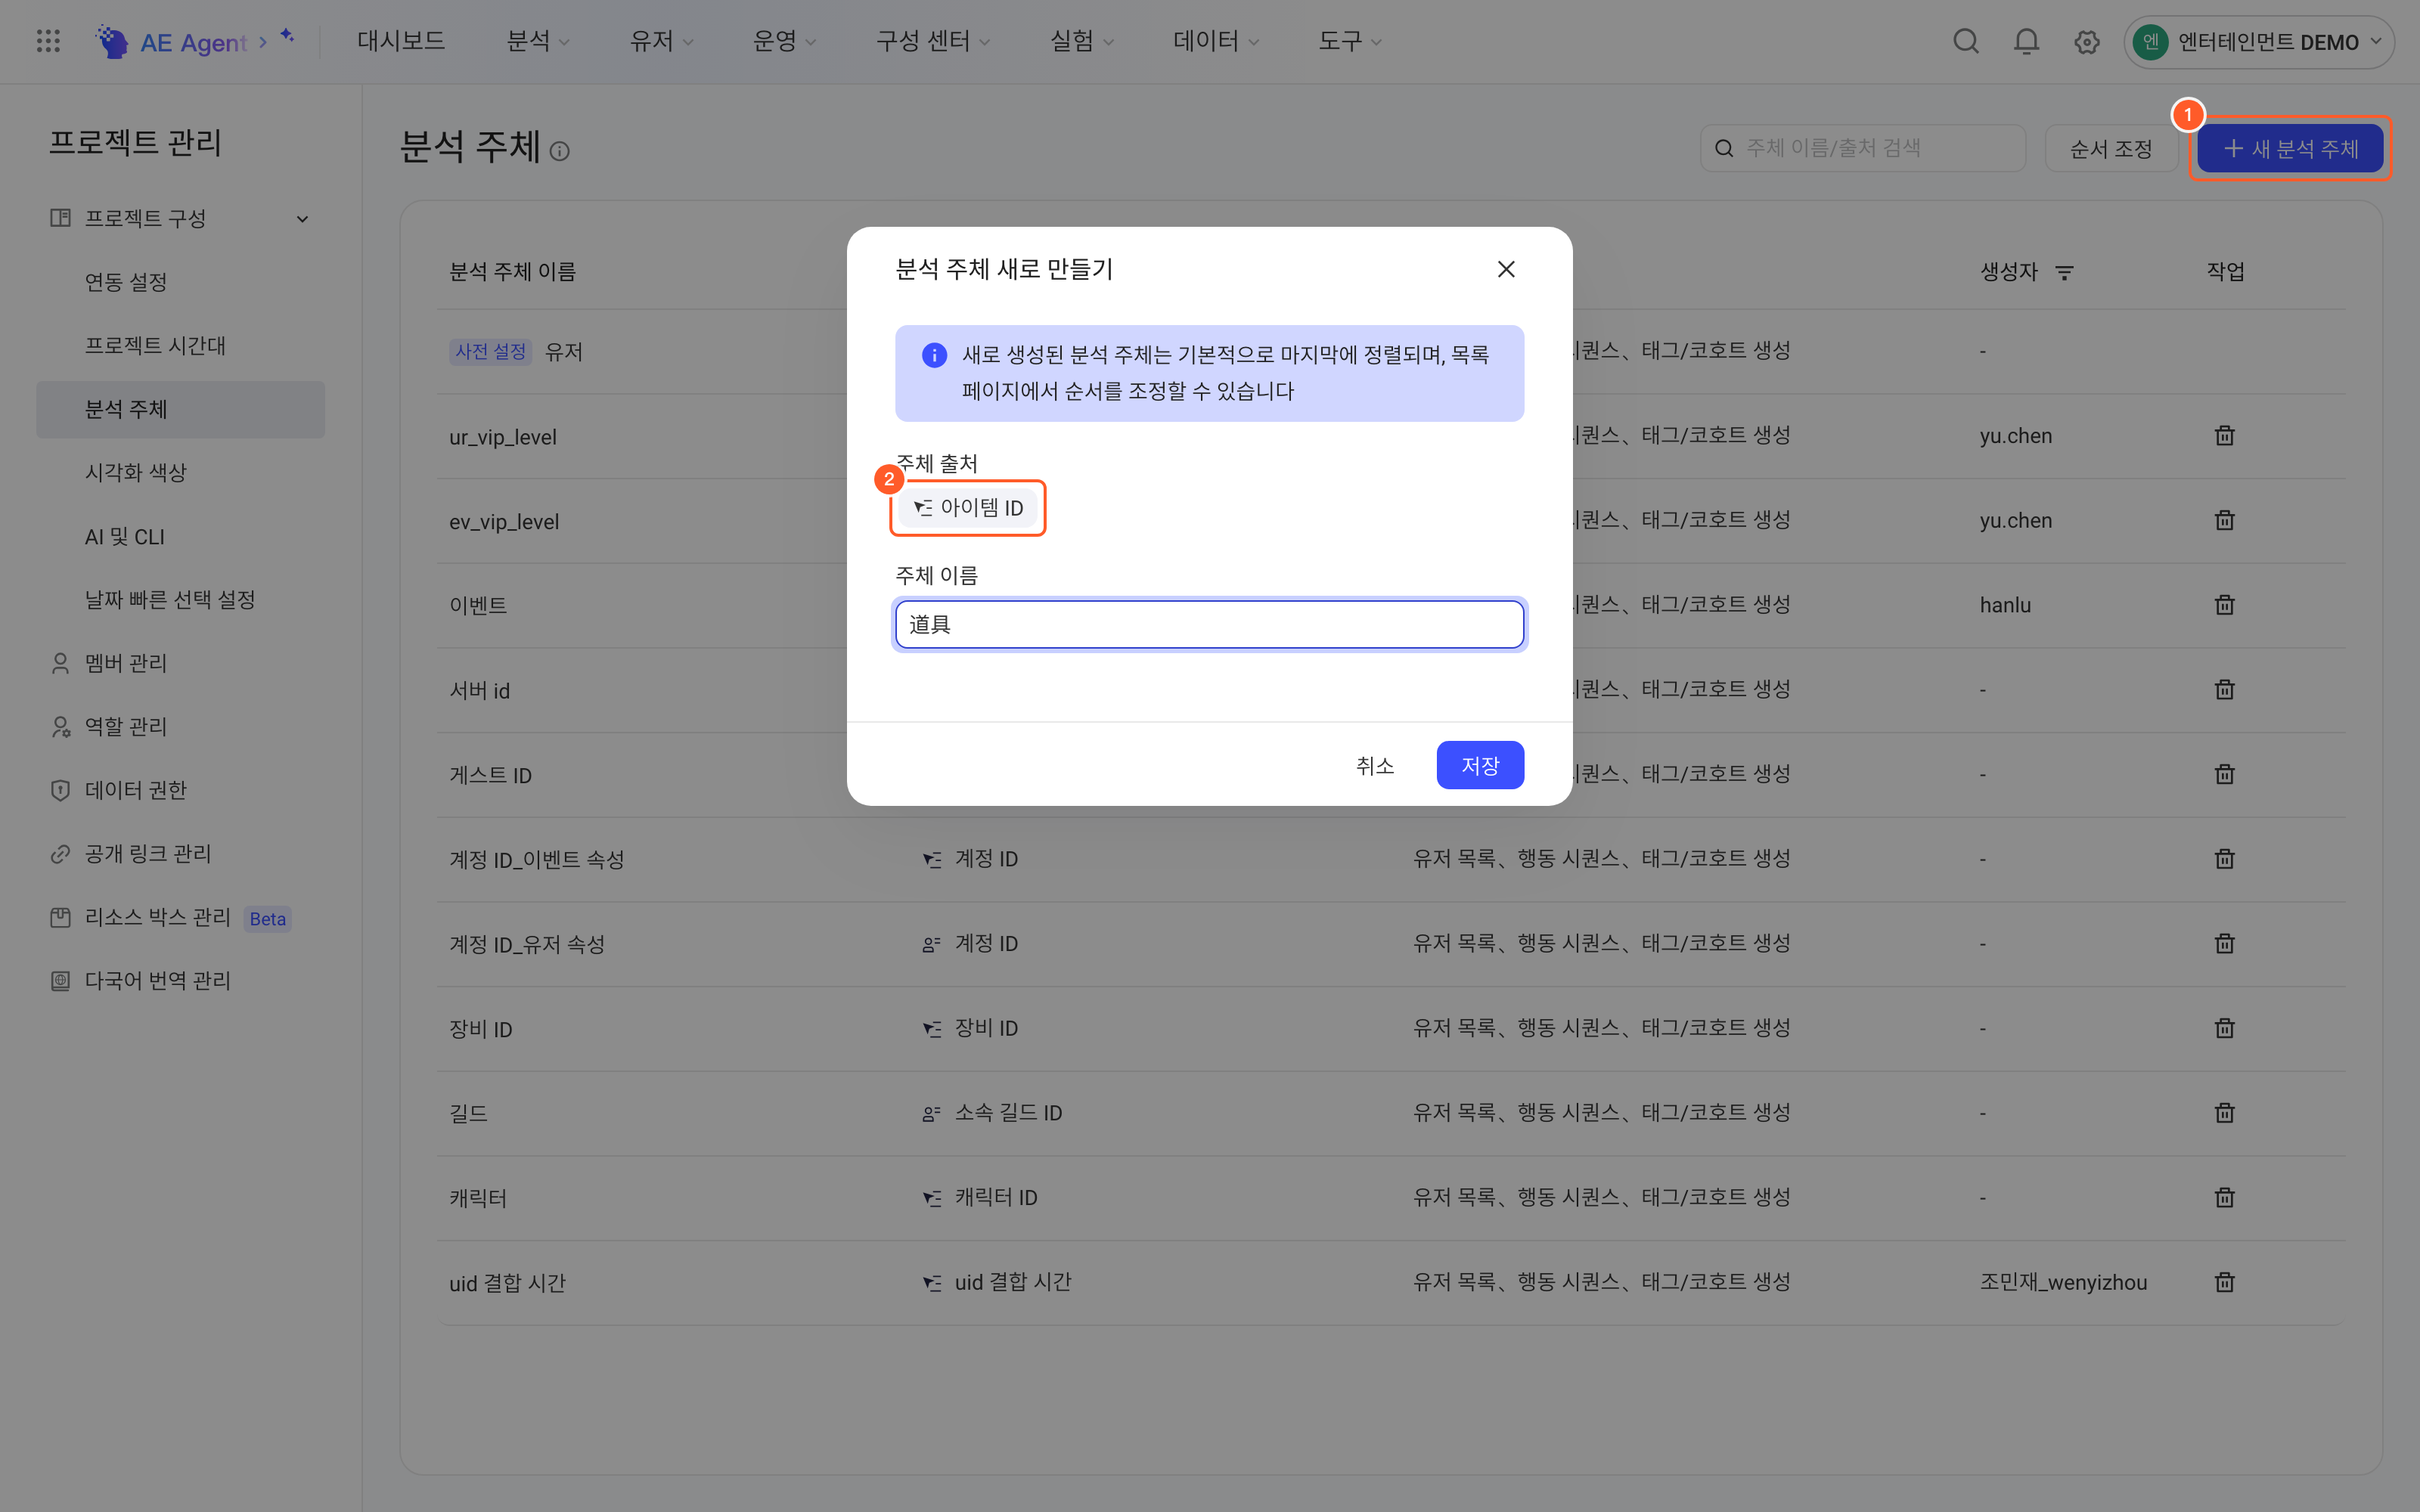Click trash icon in uid 결합 시간 row
2420x1512 pixels.
[x=2224, y=1282]
